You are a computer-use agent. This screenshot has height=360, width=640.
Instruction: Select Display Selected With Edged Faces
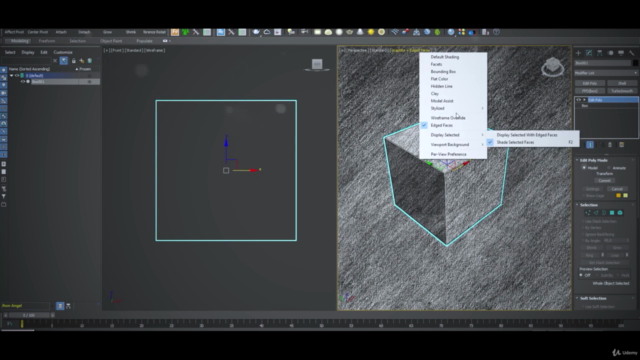(x=527, y=135)
